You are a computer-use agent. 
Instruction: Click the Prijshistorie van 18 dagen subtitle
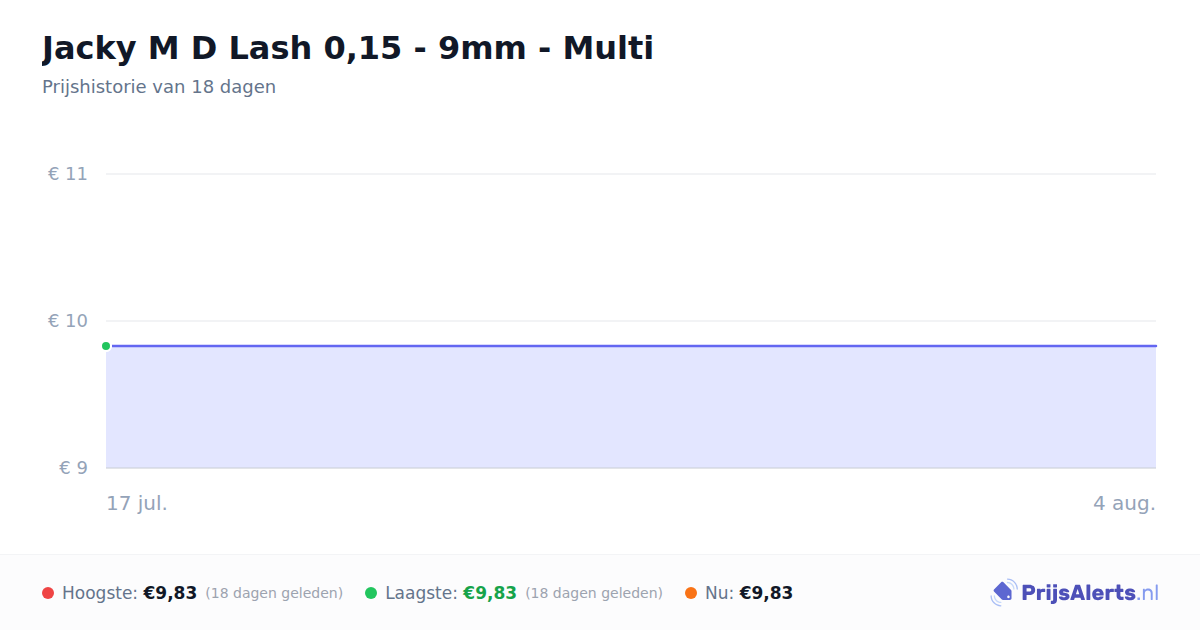[159, 87]
